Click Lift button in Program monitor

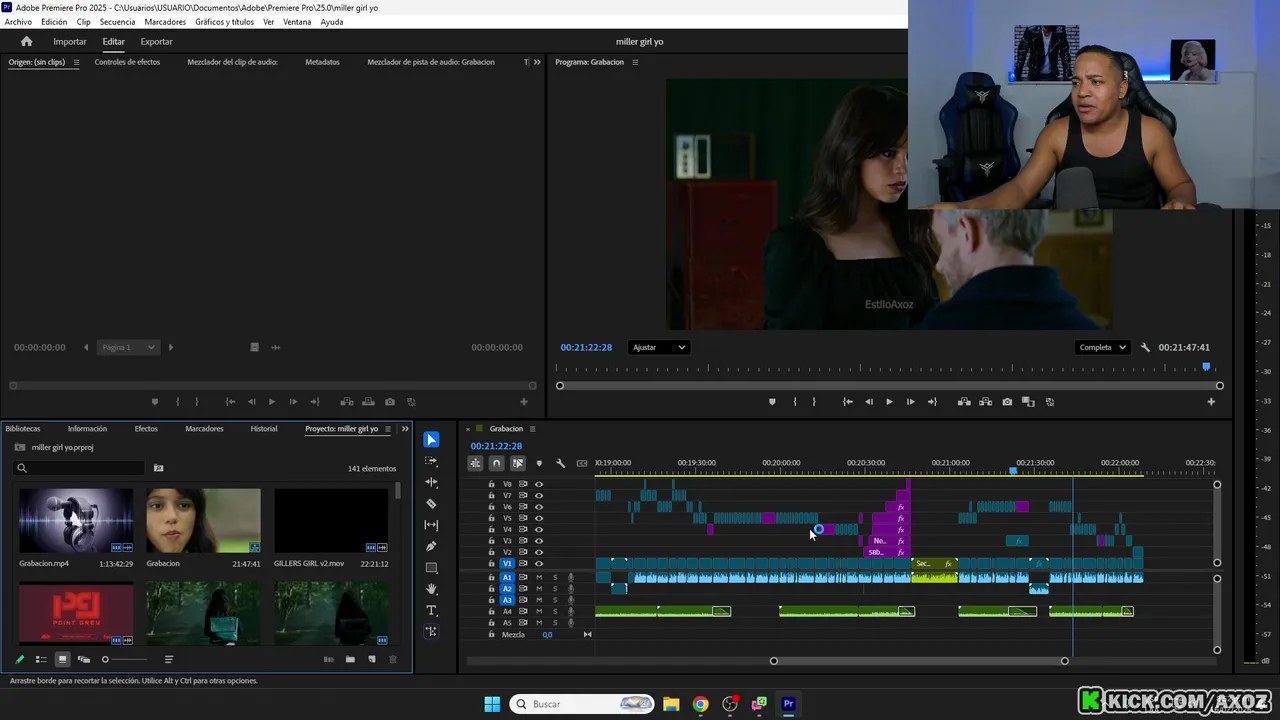(x=964, y=402)
